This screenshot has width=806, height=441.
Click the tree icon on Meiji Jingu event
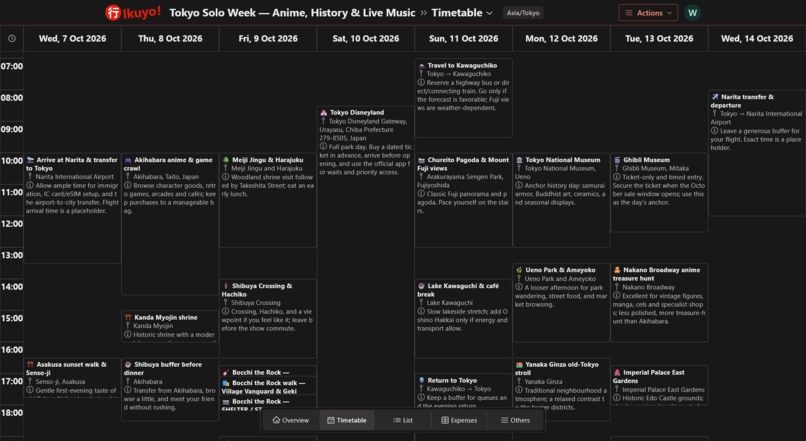tap(226, 160)
